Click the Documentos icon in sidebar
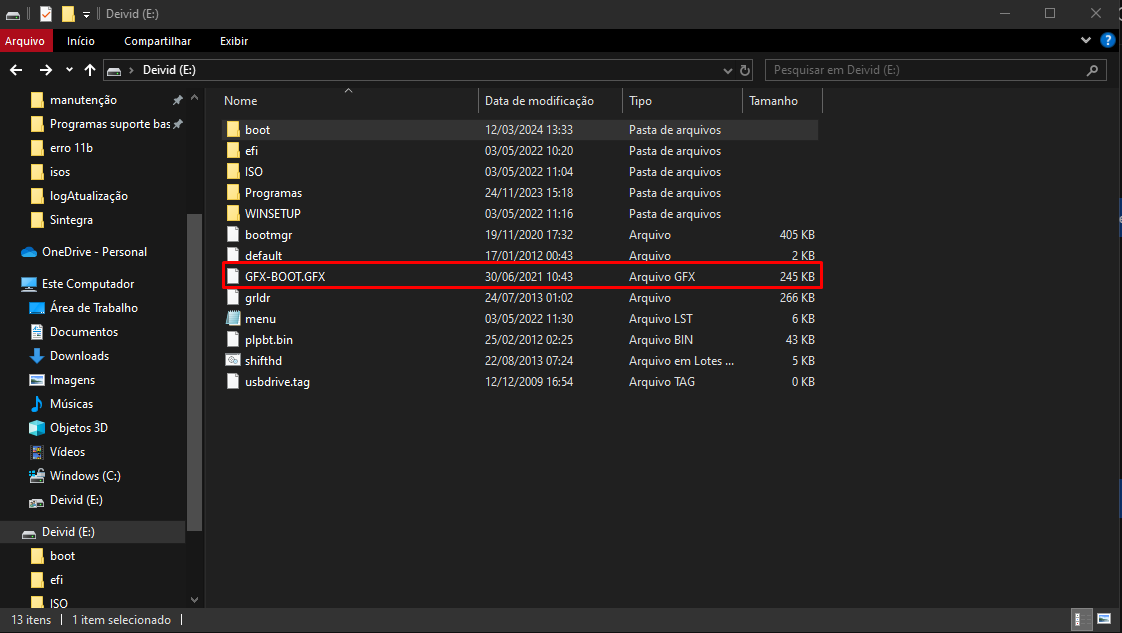This screenshot has height=633, width=1122. (37, 332)
